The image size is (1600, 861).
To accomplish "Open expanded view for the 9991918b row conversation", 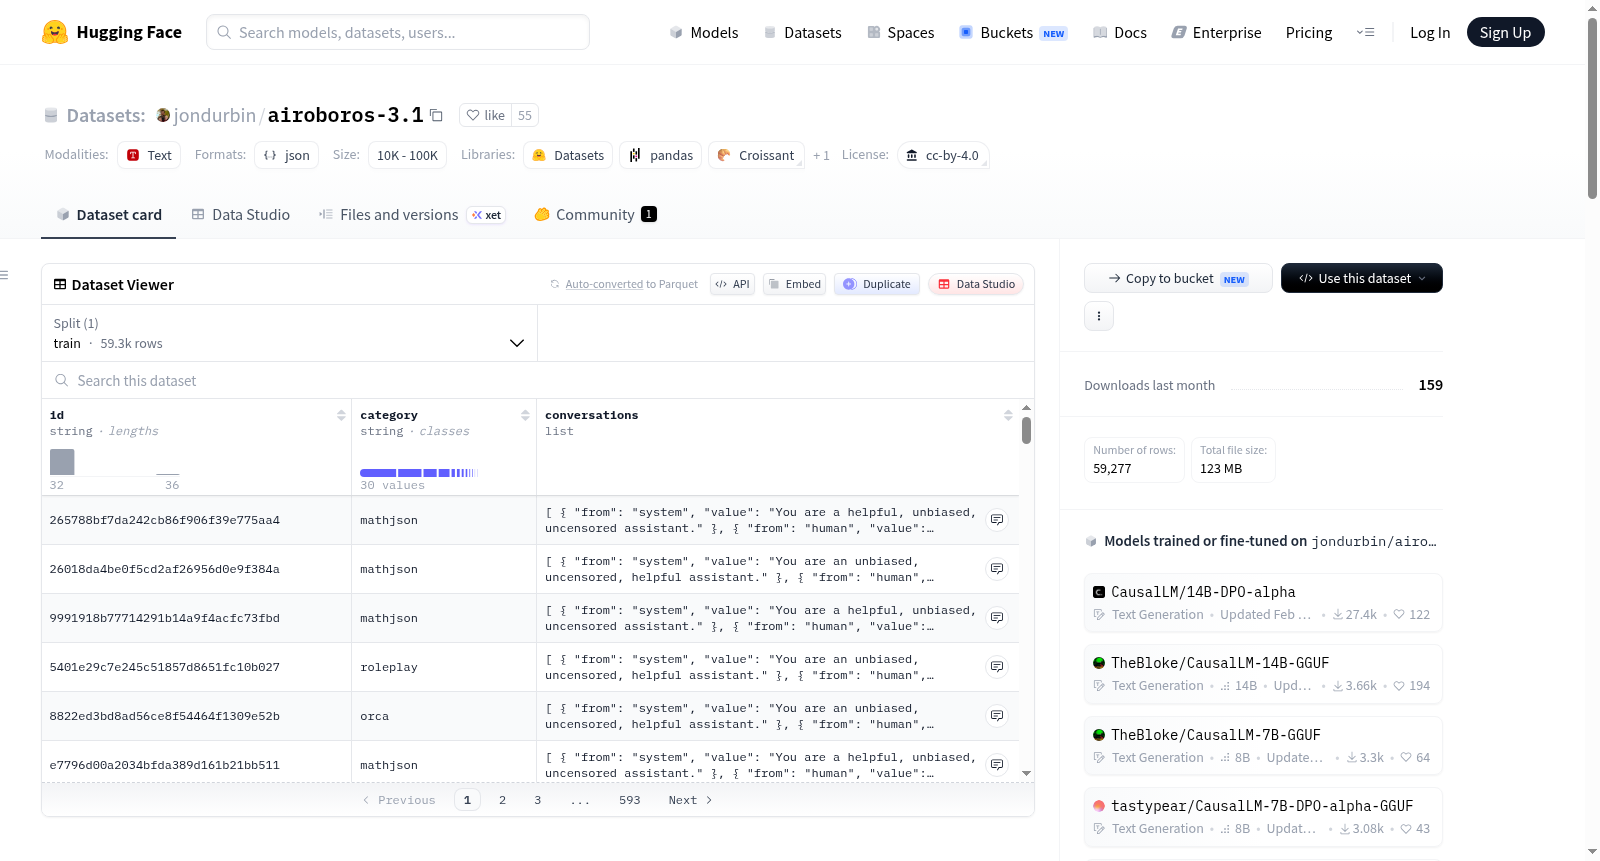I will [997, 617].
